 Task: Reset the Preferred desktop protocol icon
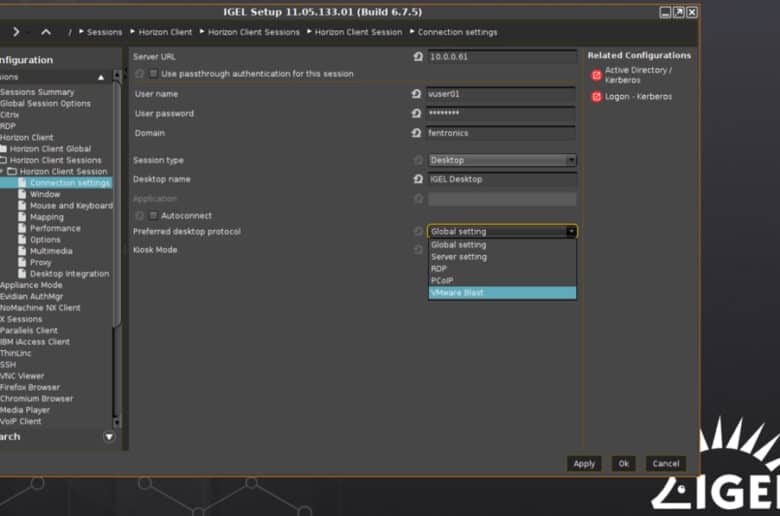tap(418, 231)
